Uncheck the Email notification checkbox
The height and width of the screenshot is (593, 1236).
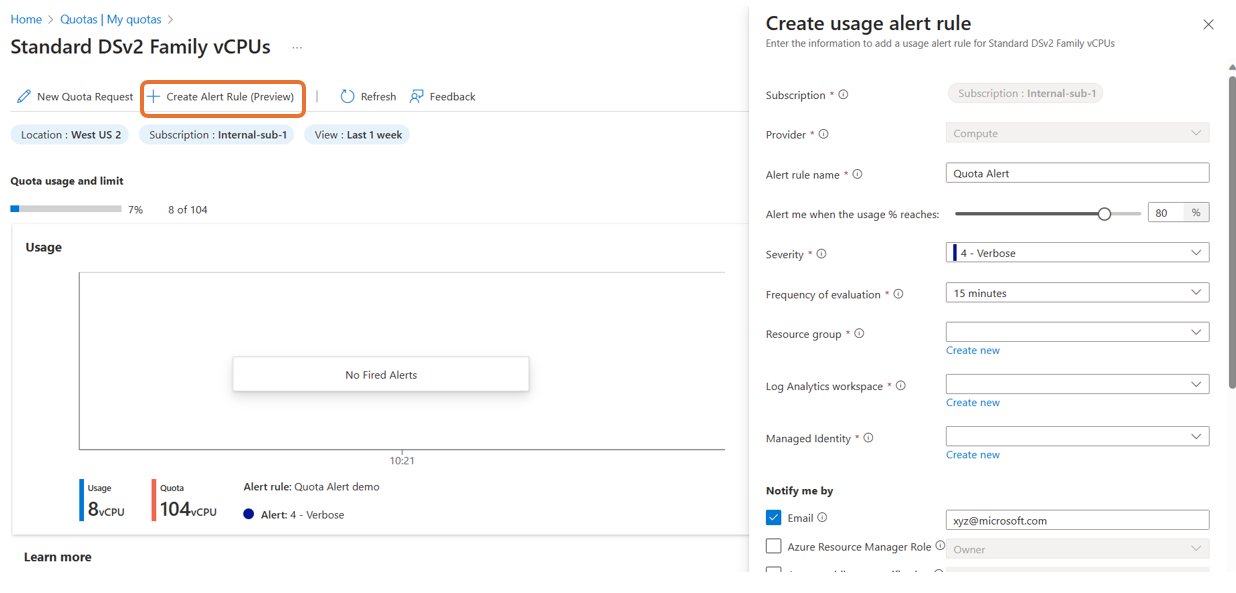[x=773, y=518]
